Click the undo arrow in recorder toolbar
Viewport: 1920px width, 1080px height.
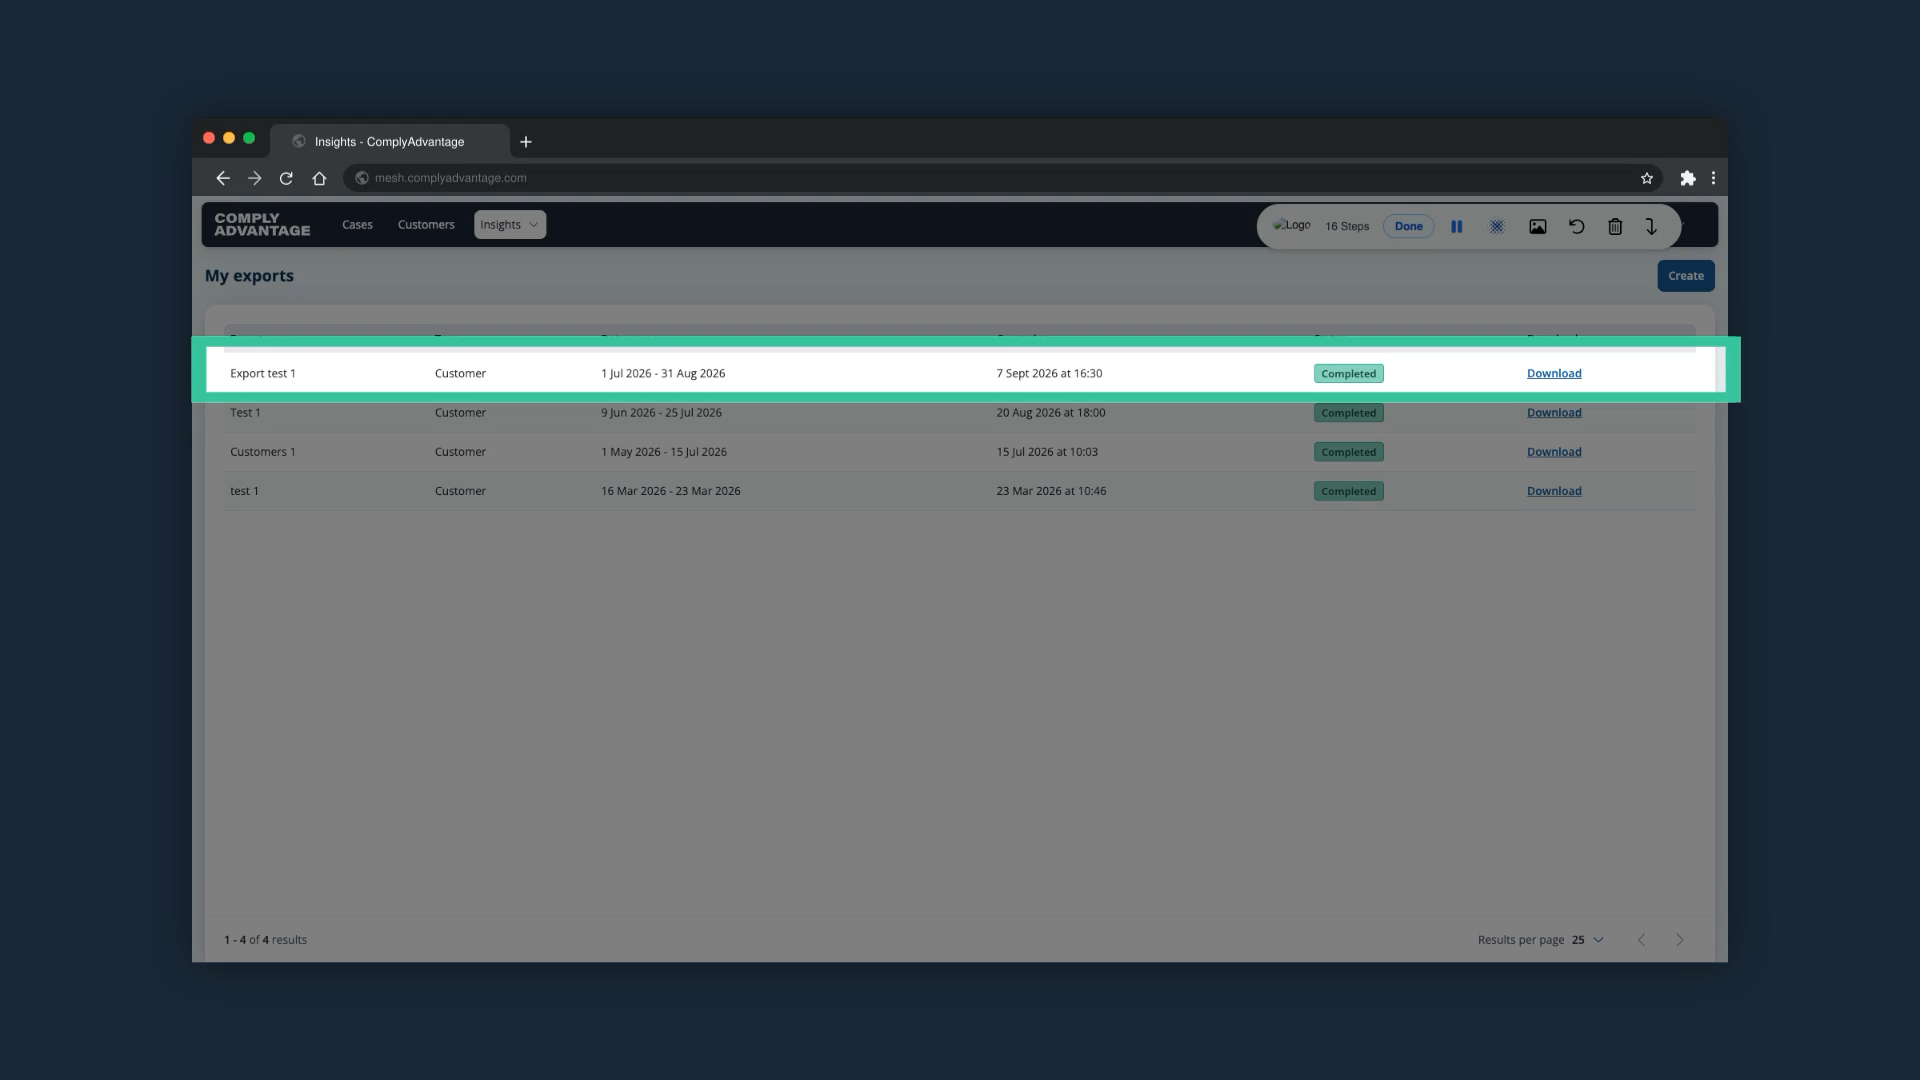[1577, 227]
